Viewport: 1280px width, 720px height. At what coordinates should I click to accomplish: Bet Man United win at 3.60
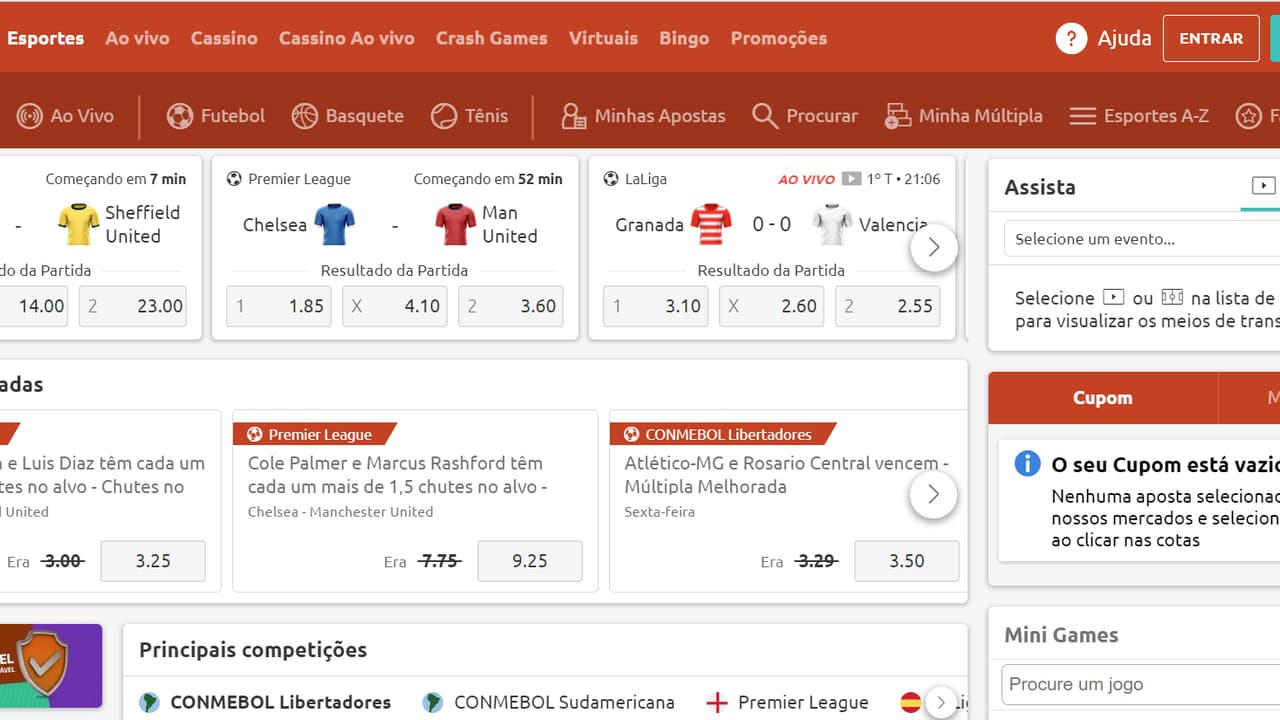coord(511,306)
